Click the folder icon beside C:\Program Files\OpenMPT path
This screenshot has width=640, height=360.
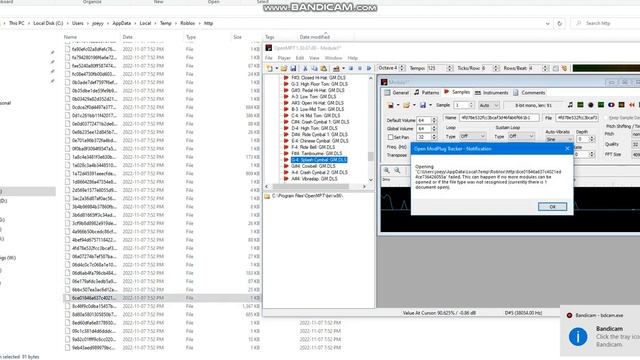click(x=267, y=196)
